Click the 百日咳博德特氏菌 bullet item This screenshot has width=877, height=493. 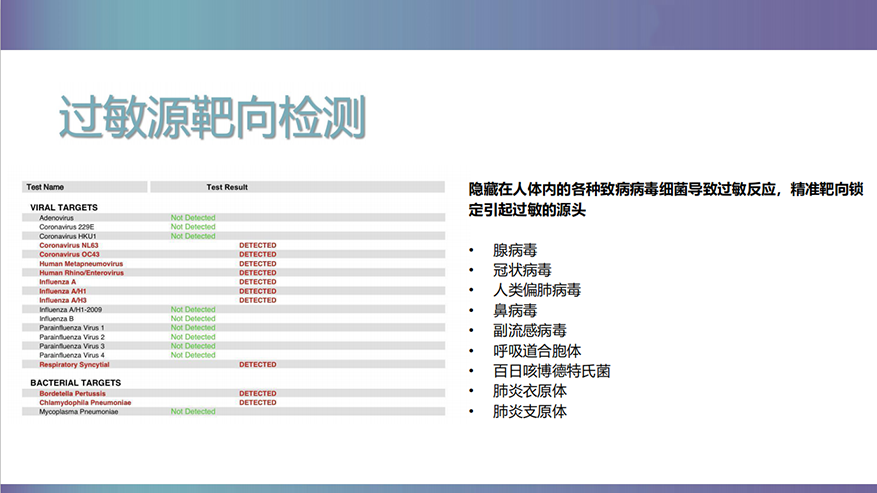551,371
